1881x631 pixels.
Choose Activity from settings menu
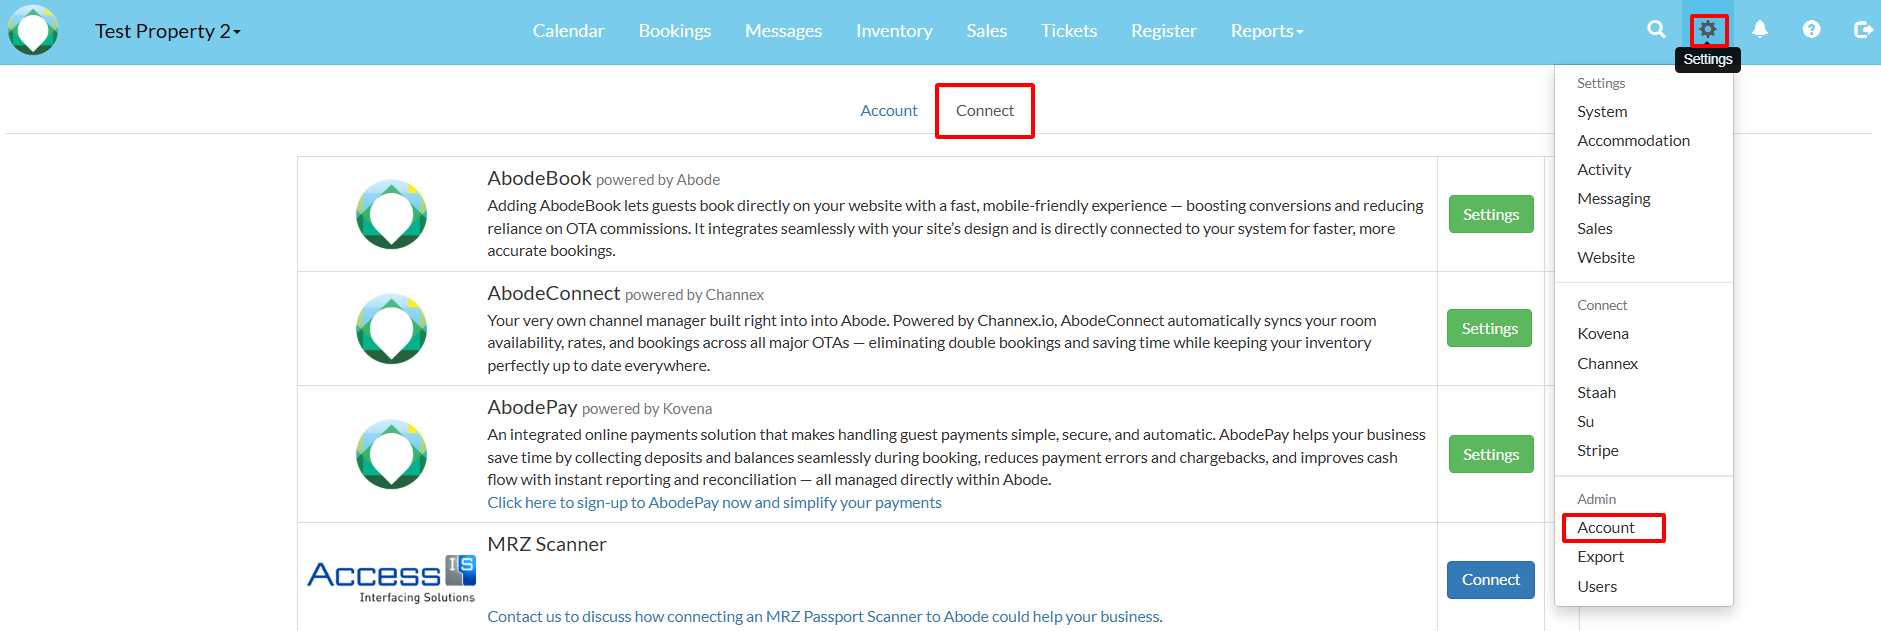[x=1604, y=170]
